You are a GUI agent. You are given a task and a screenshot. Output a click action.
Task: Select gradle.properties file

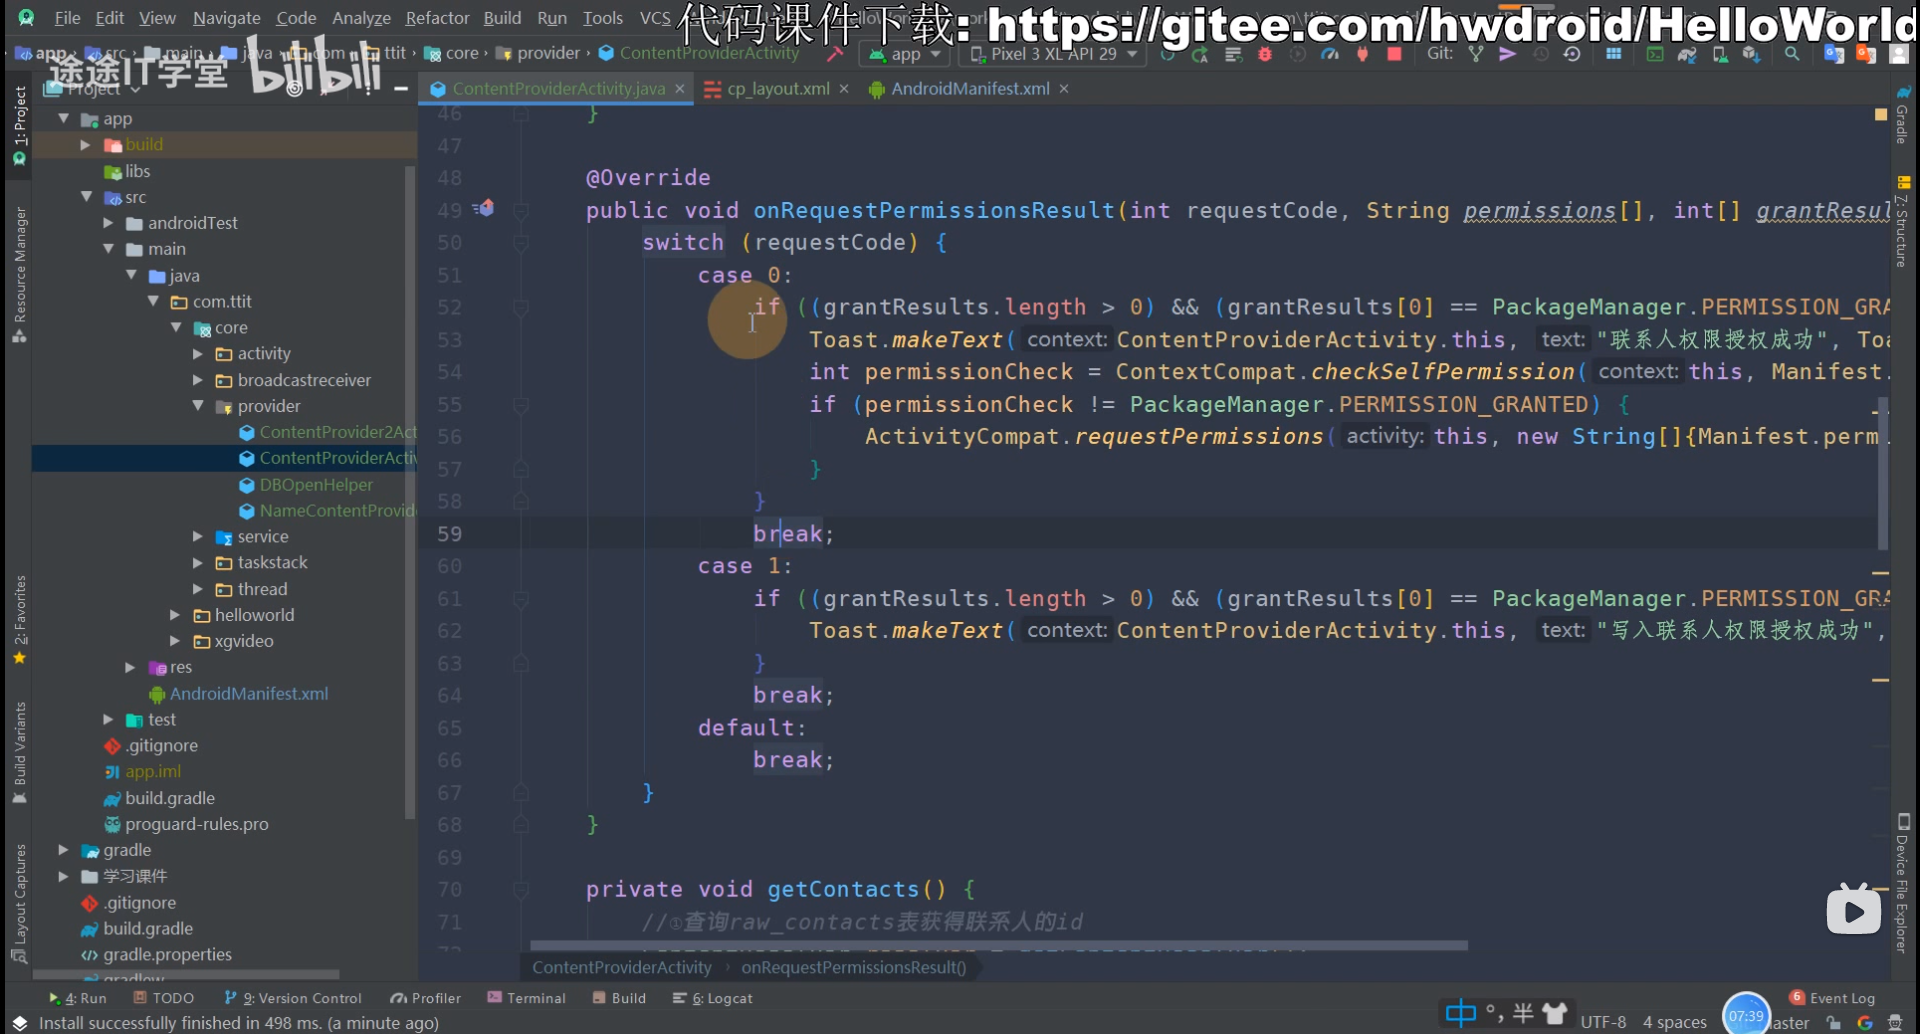click(x=167, y=955)
